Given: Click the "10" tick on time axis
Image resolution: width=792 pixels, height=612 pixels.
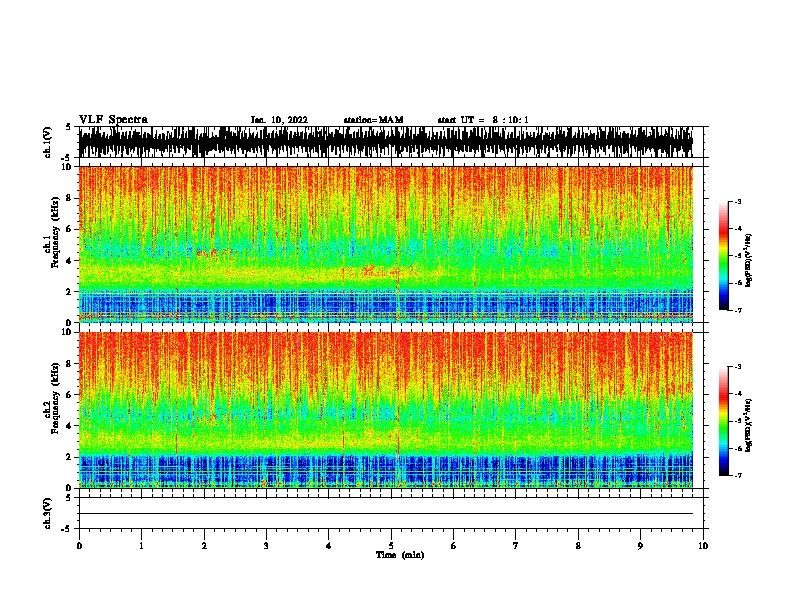Looking at the screenshot, I should coord(703,546).
